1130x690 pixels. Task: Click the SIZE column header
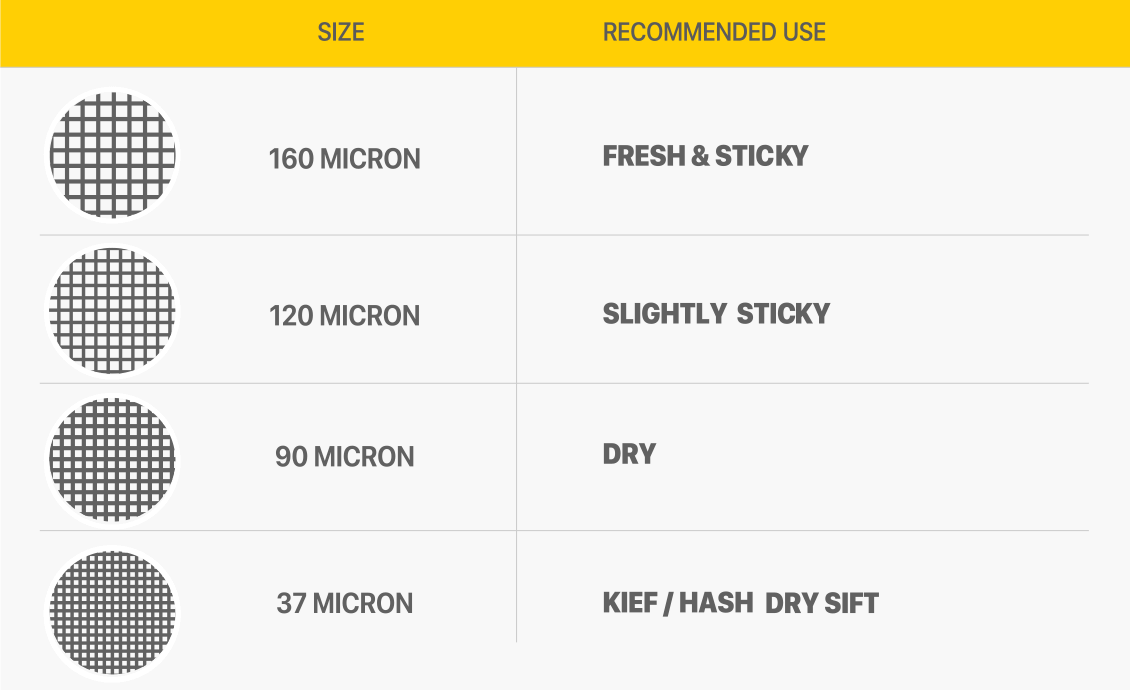(341, 32)
